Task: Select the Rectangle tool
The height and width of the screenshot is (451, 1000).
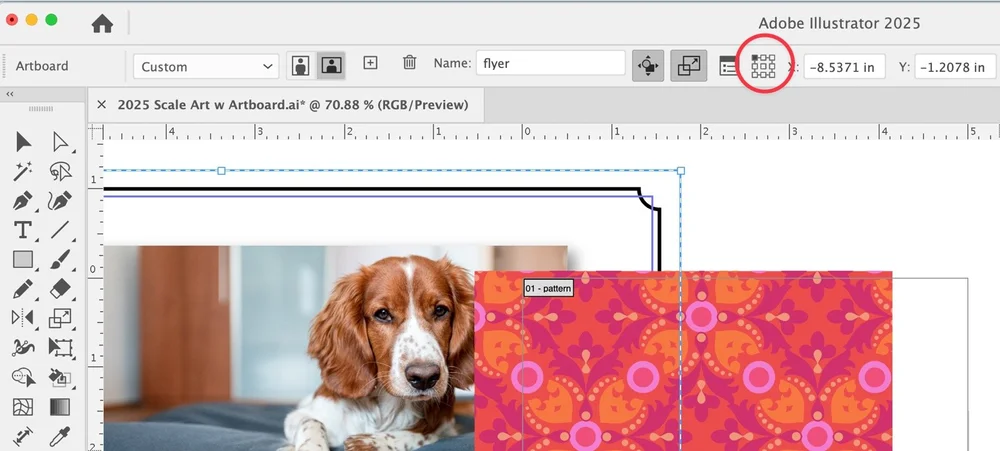Action: [x=23, y=259]
